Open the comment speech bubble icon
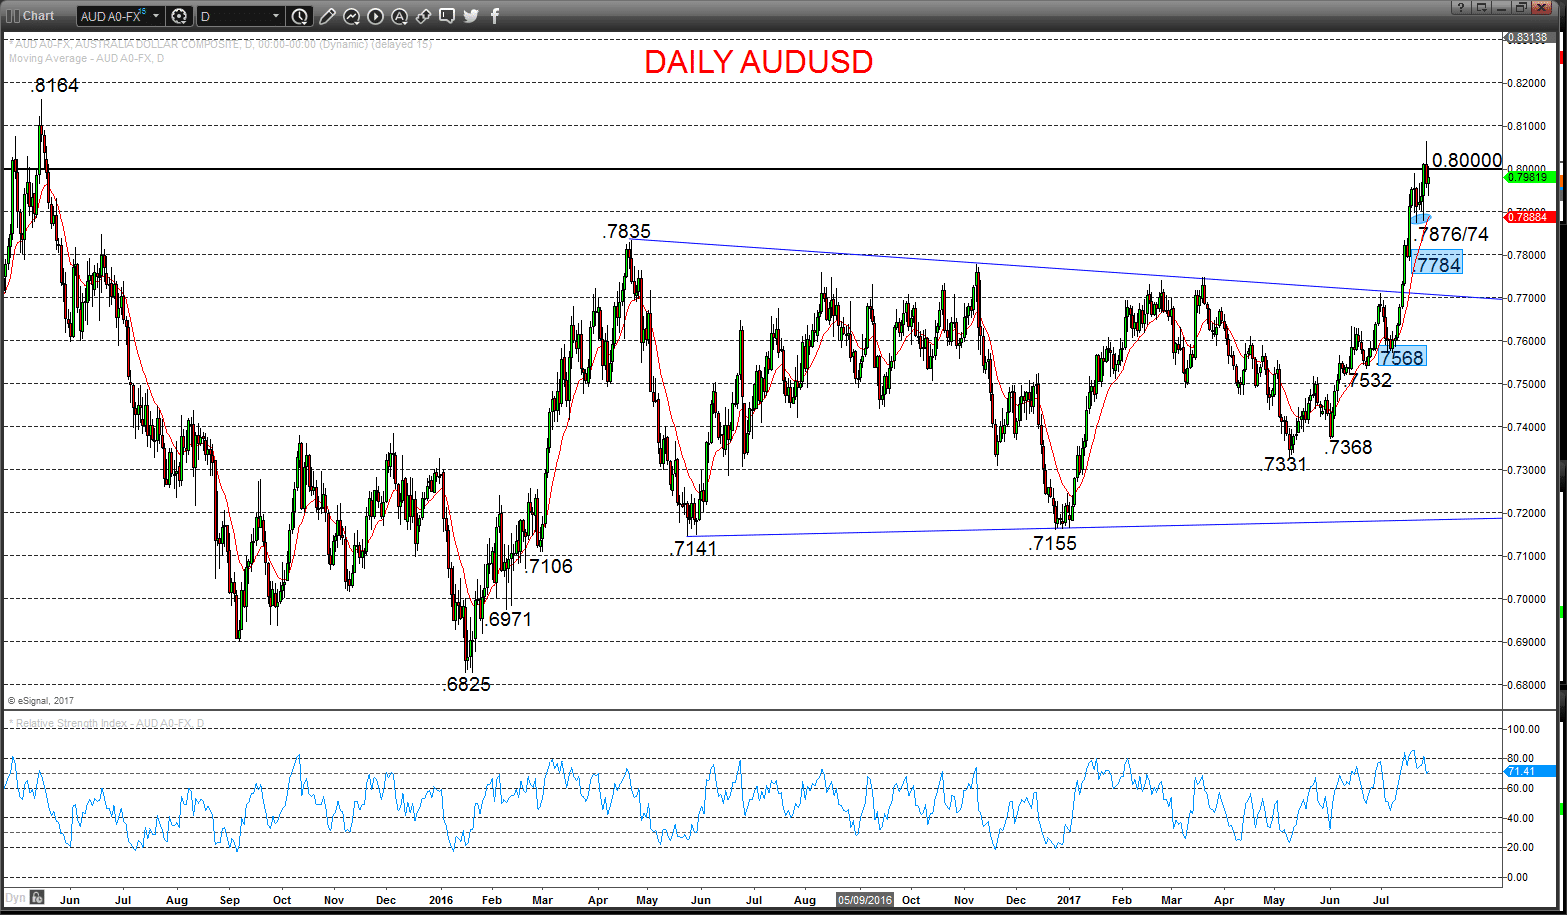The height and width of the screenshot is (915, 1567). point(447,16)
